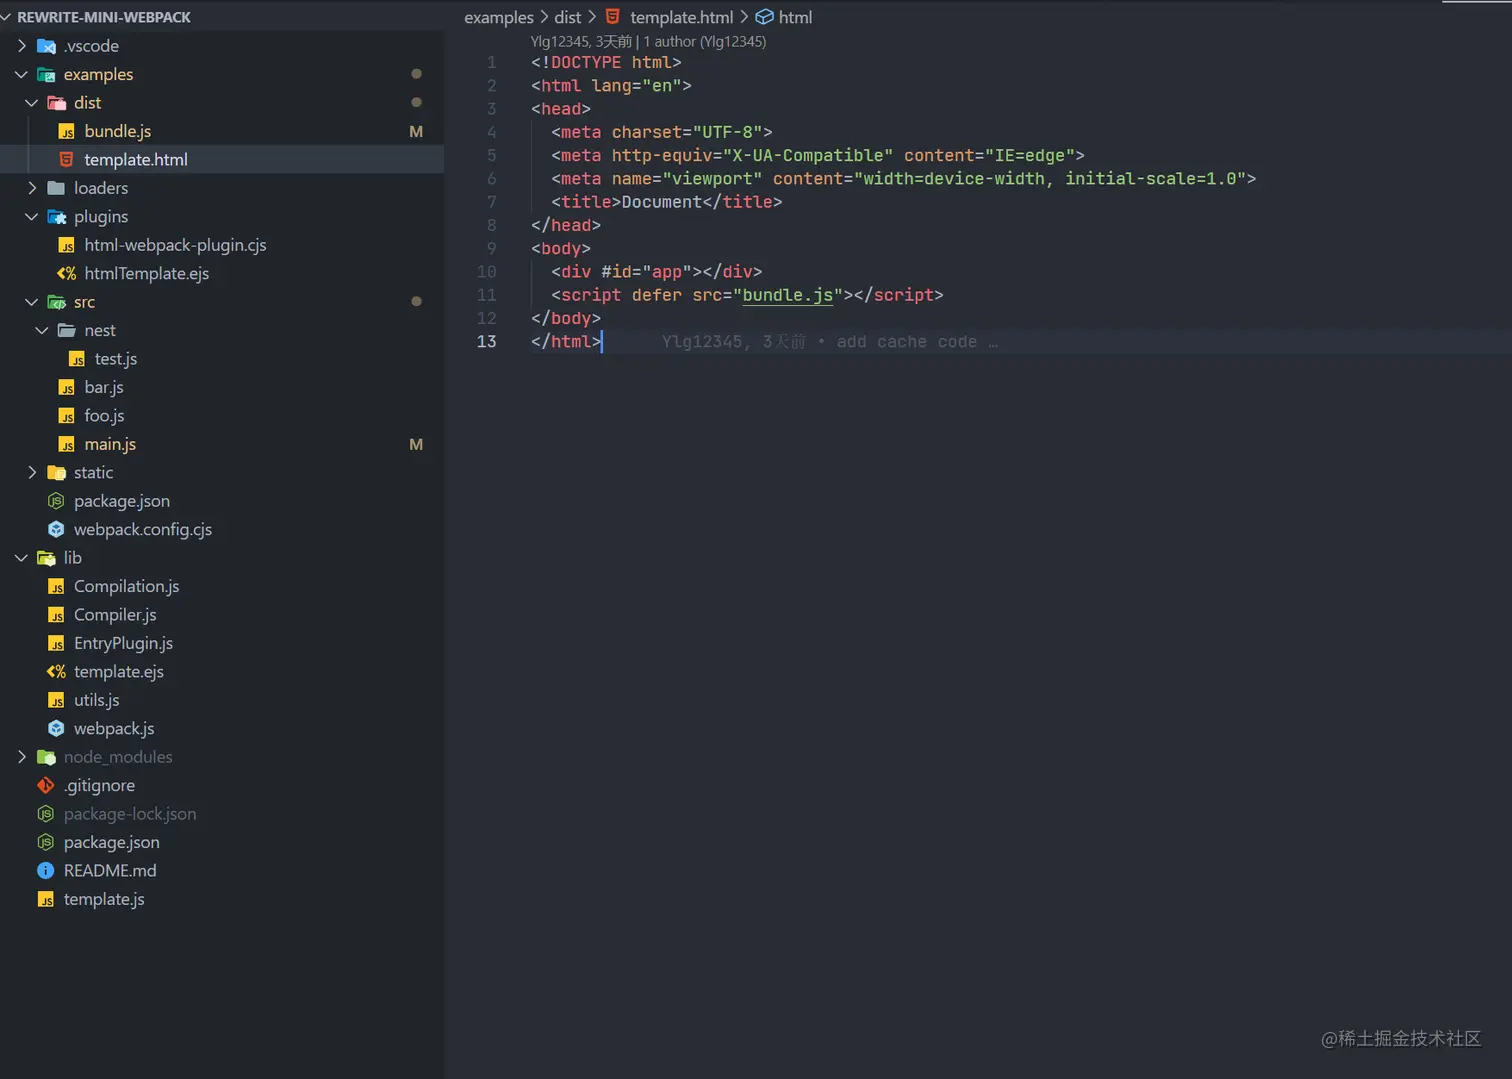
Task: Click the modified M badge beside bundle.js
Action: click(416, 131)
